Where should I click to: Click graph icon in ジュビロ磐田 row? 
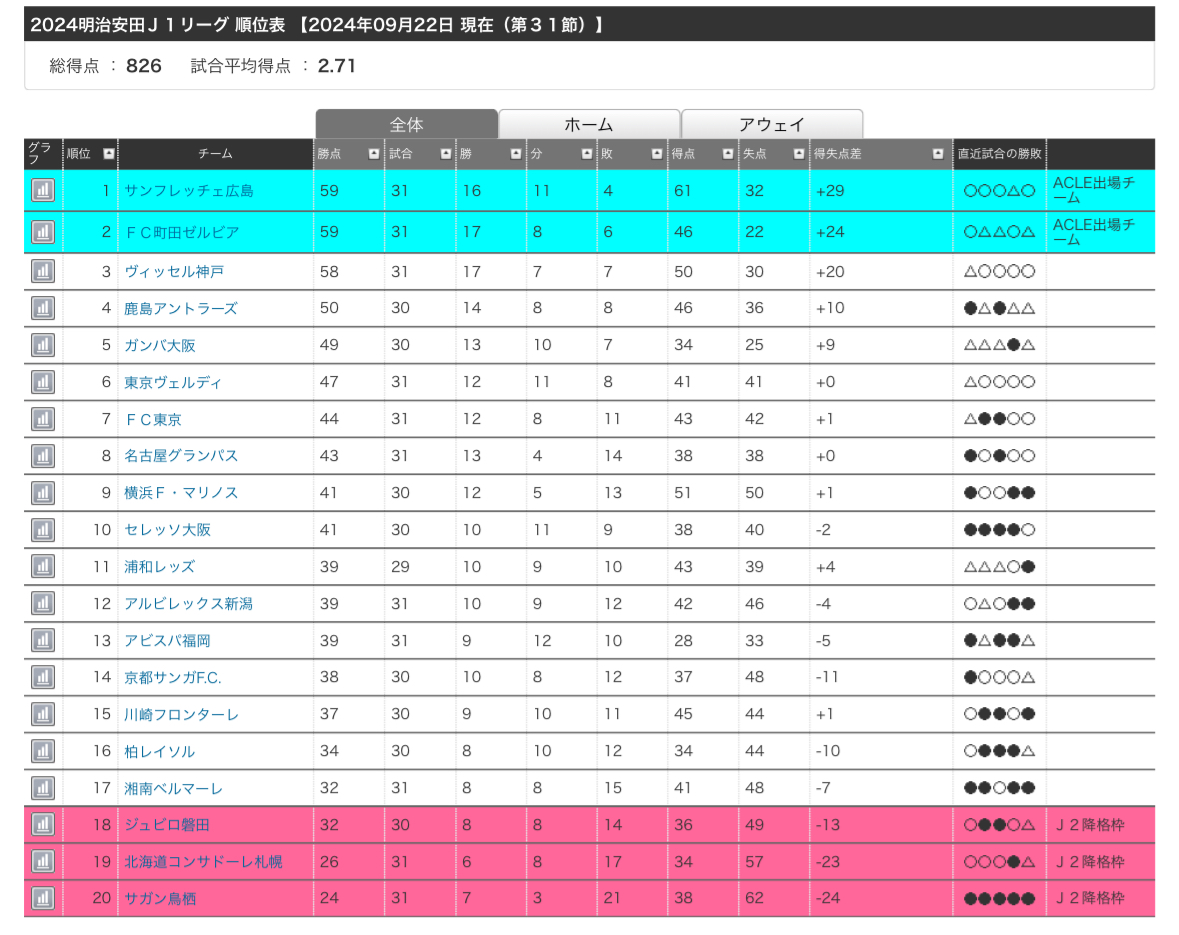coord(42,825)
